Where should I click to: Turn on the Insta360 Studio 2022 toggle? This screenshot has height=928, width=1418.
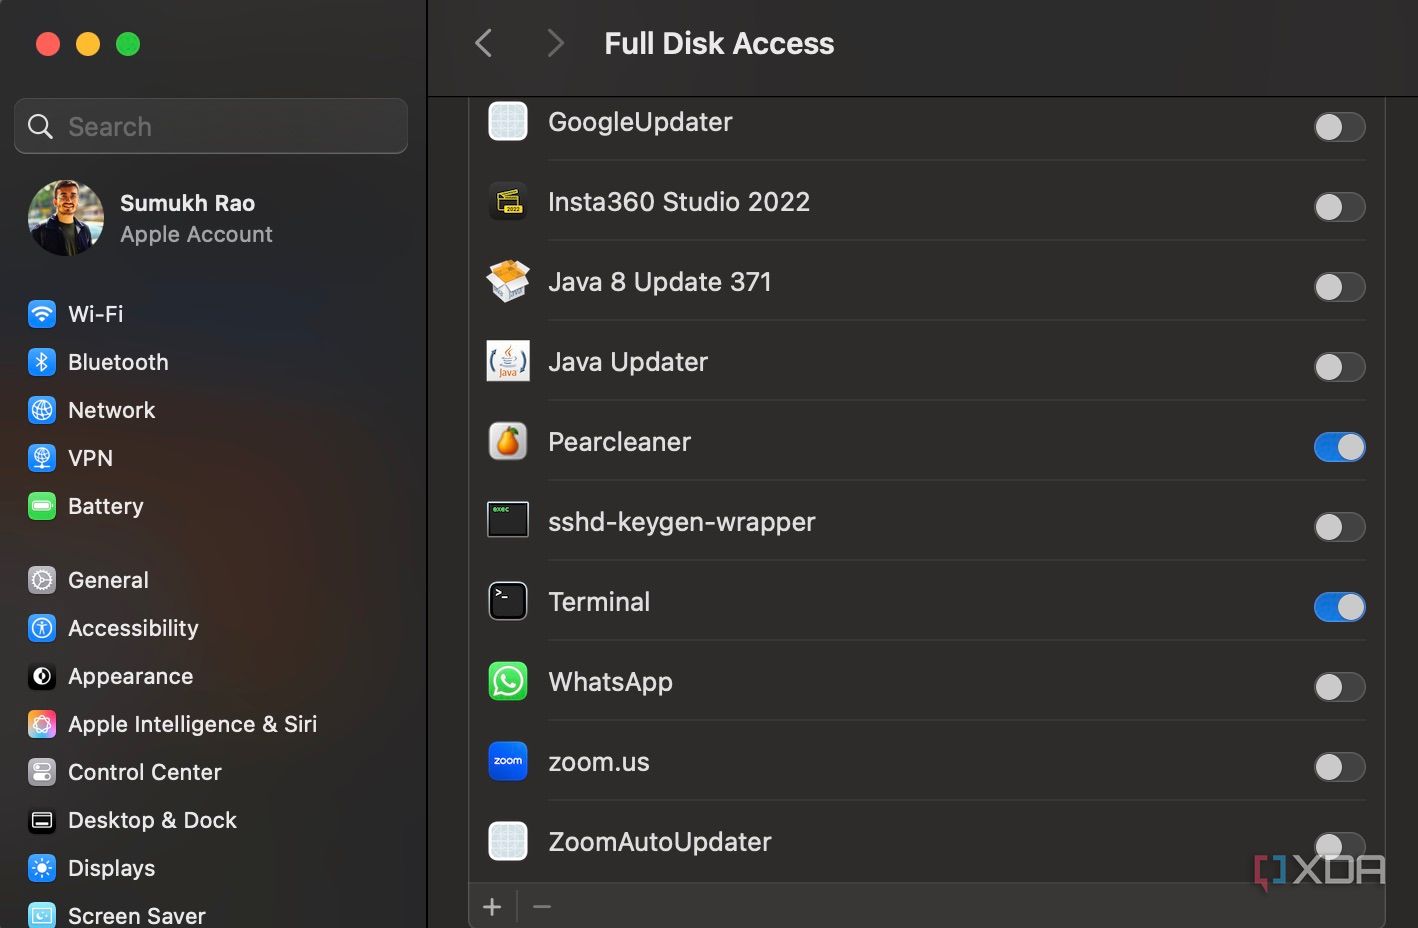(x=1339, y=207)
